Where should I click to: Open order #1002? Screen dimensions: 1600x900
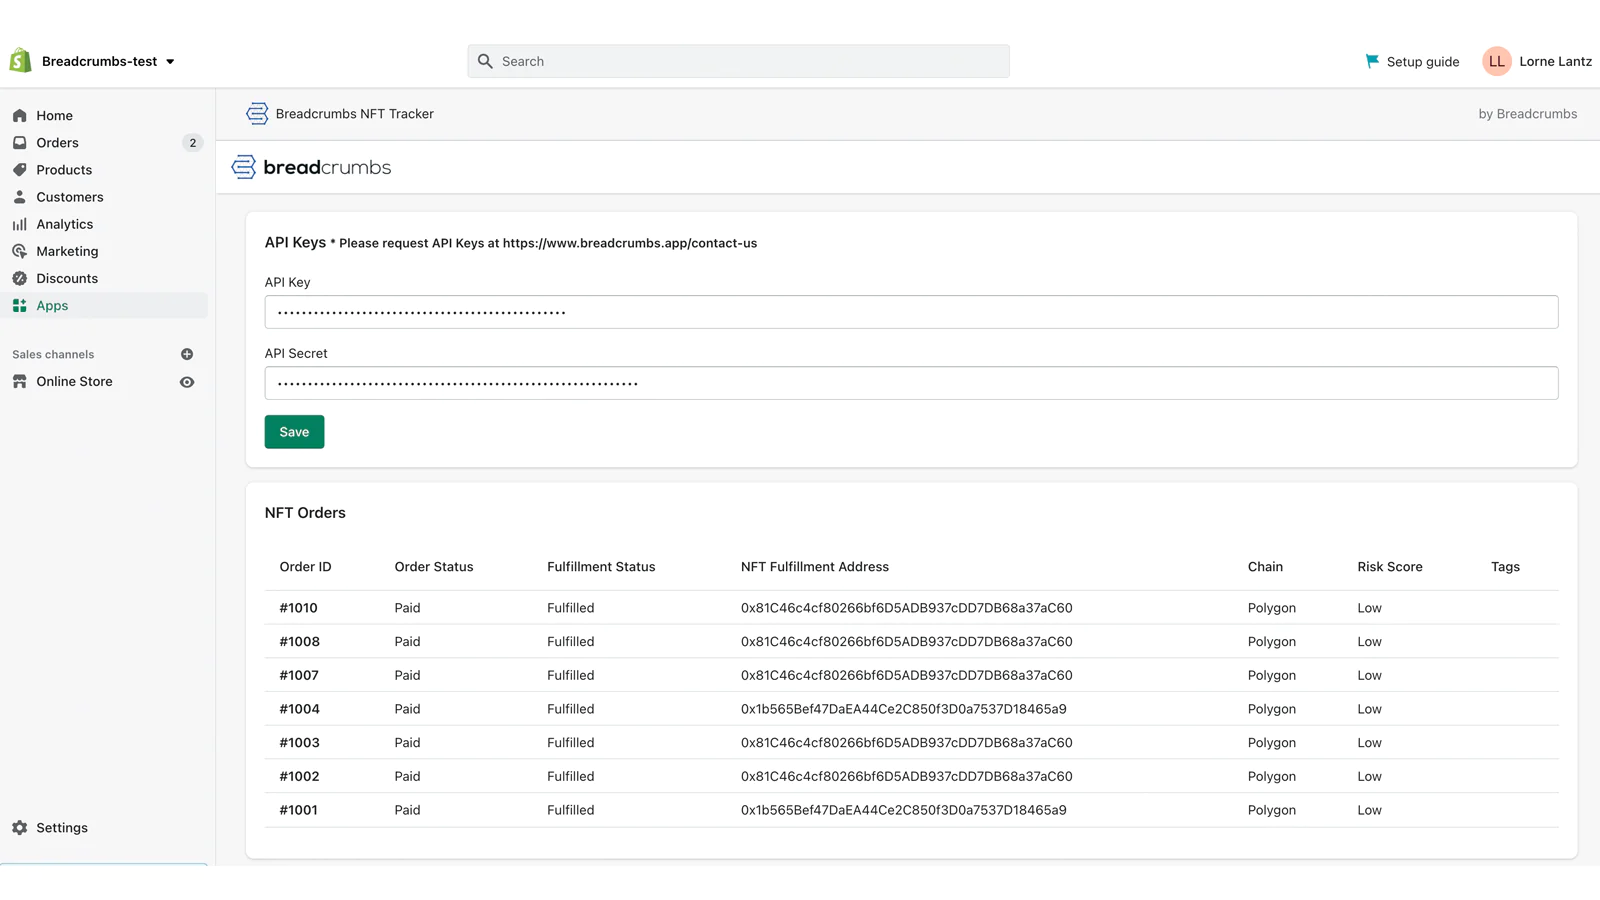point(299,776)
